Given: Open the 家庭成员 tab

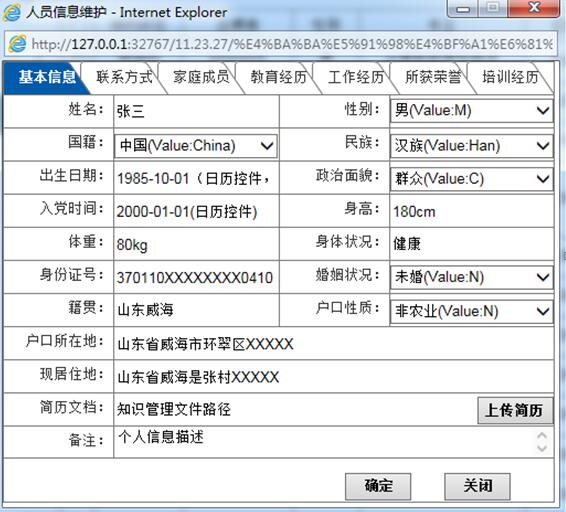Looking at the screenshot, I should 201,77.
